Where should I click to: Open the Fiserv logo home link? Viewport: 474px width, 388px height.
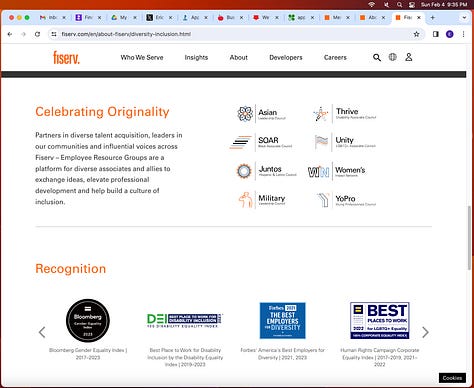click(66, 57)
